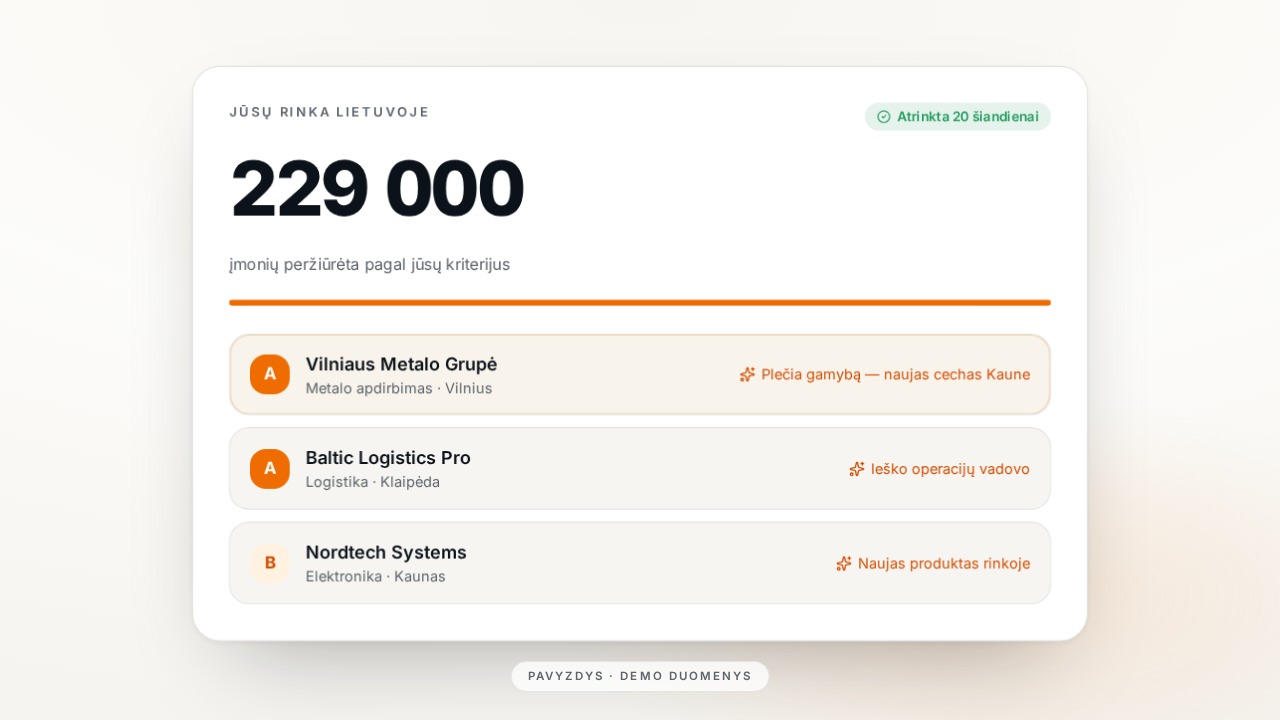1280x720 pixels.
Task: Click the orange A badge beside Baltic Logistics Pro
Action: tap(270, 469)
